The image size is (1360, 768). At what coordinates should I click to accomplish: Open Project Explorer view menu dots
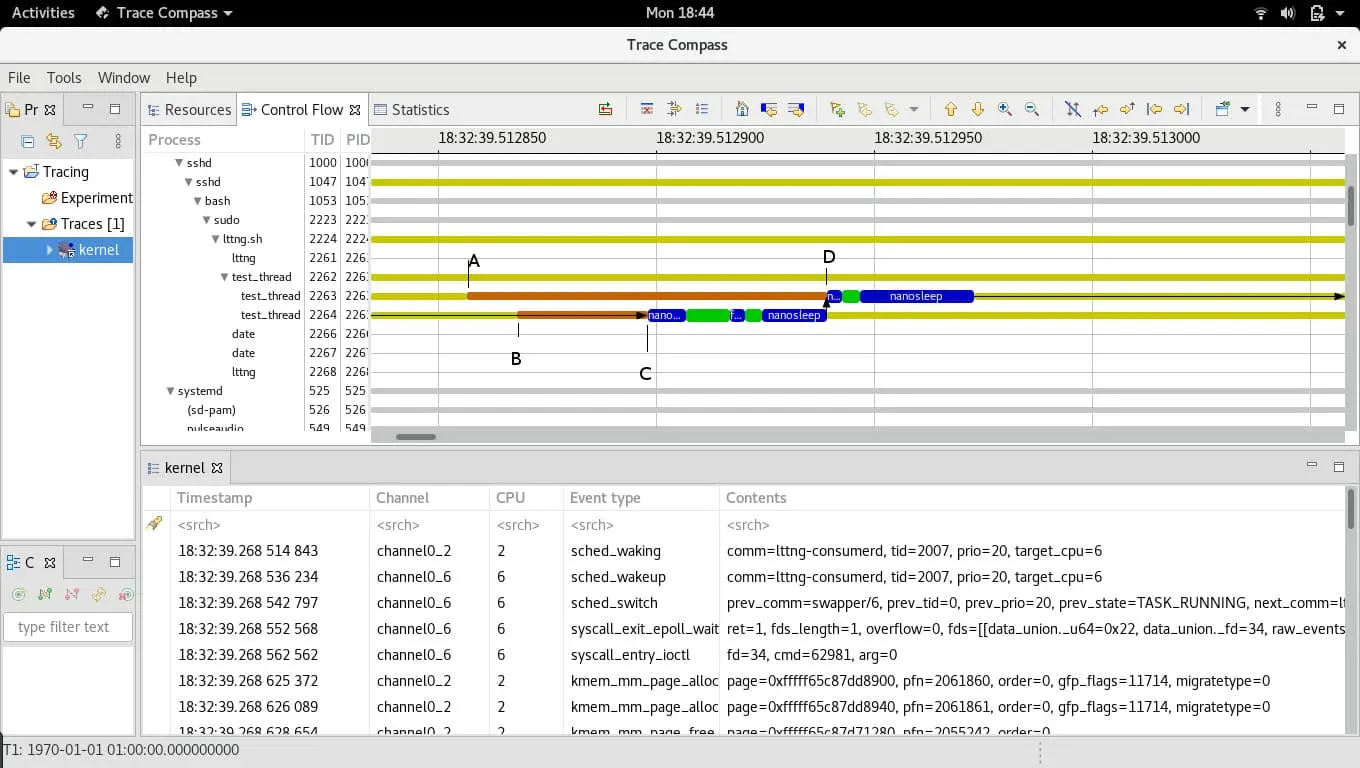point(118,142)
